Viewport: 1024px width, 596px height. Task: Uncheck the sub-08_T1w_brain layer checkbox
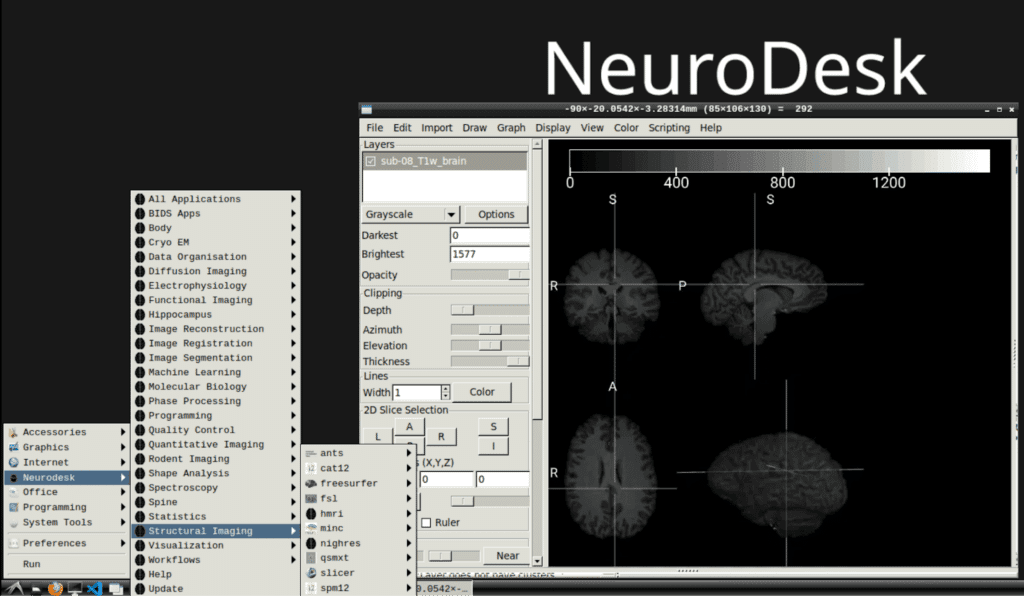(x=370, y=161)
